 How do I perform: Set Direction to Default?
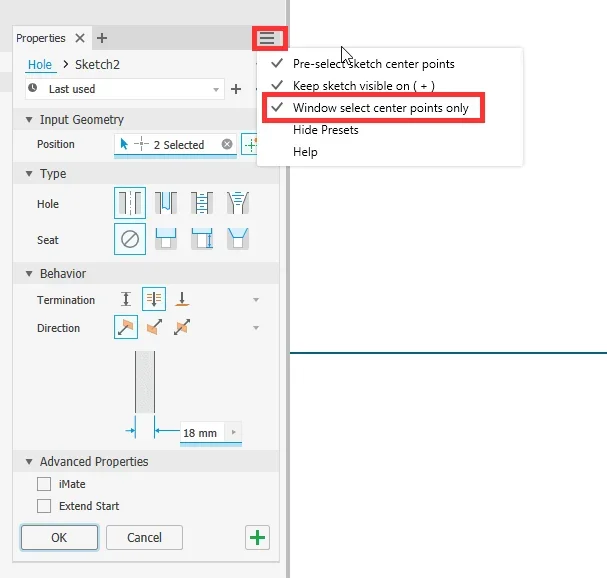(126, 327)
